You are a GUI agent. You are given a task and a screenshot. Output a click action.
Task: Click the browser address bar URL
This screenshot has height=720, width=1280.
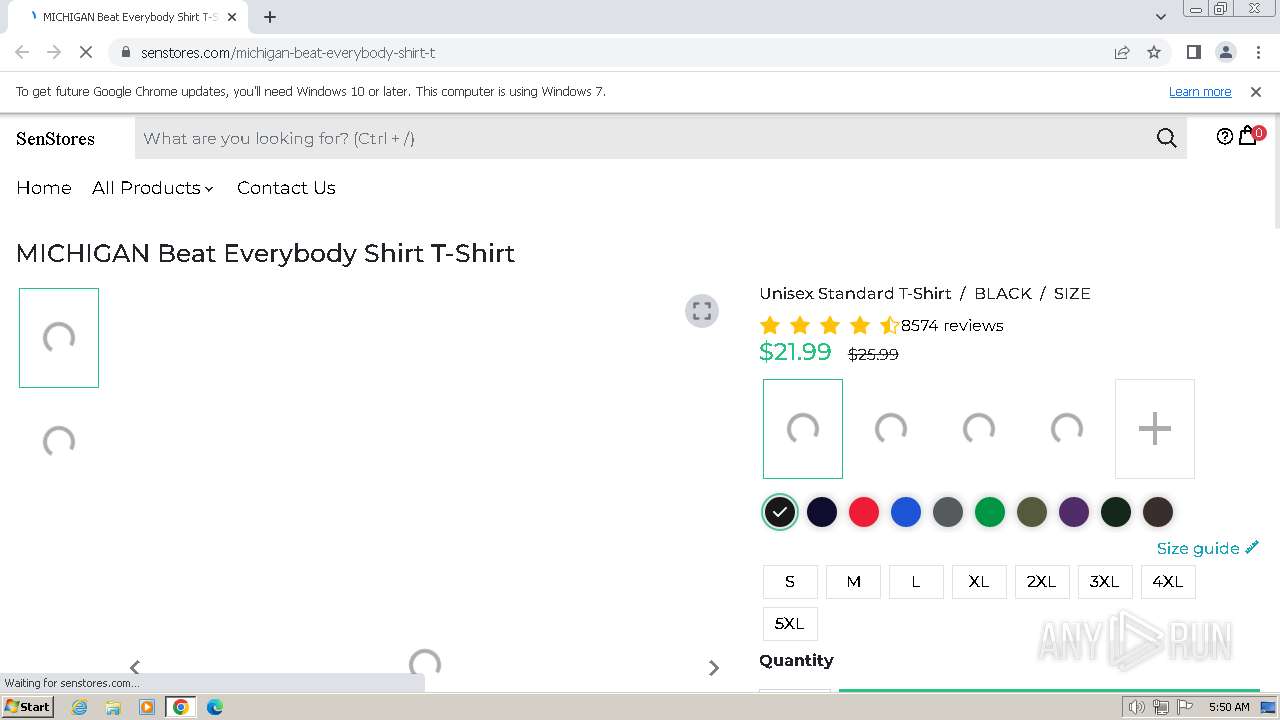288,52
